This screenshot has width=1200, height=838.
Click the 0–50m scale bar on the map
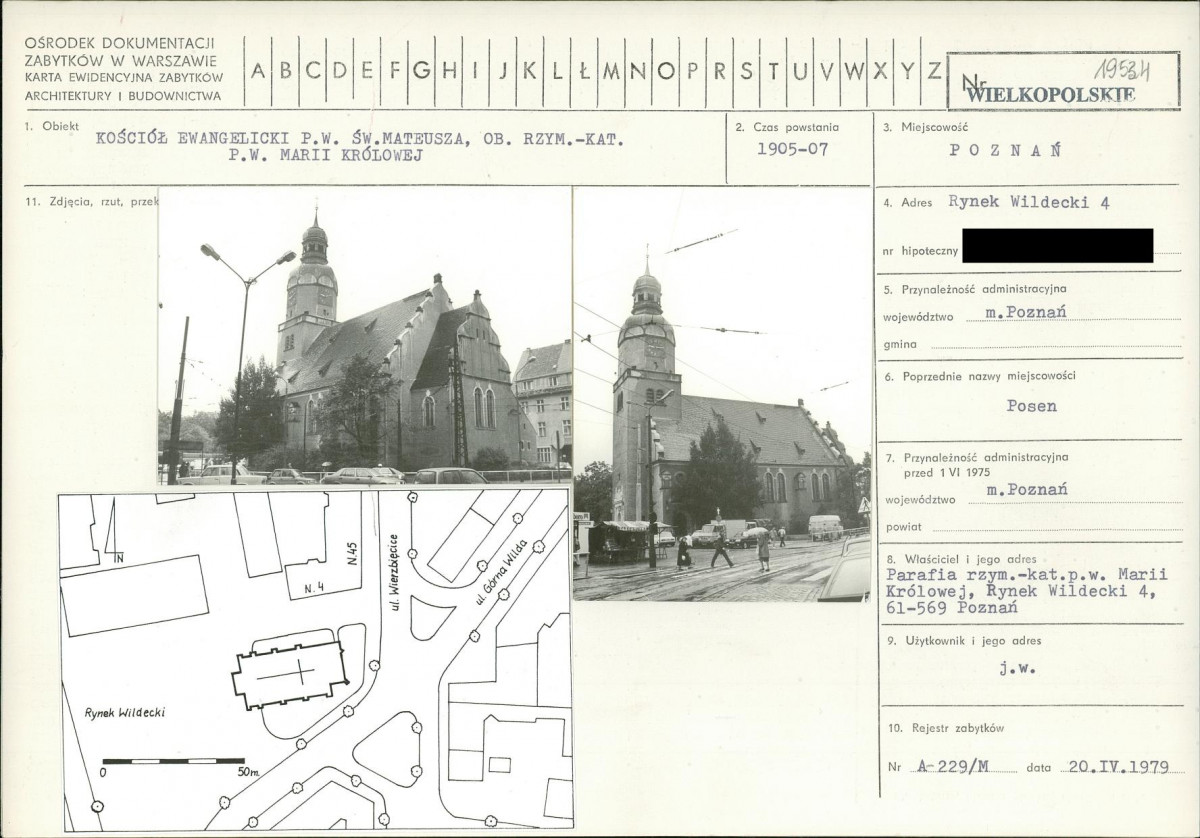[174, 762]
